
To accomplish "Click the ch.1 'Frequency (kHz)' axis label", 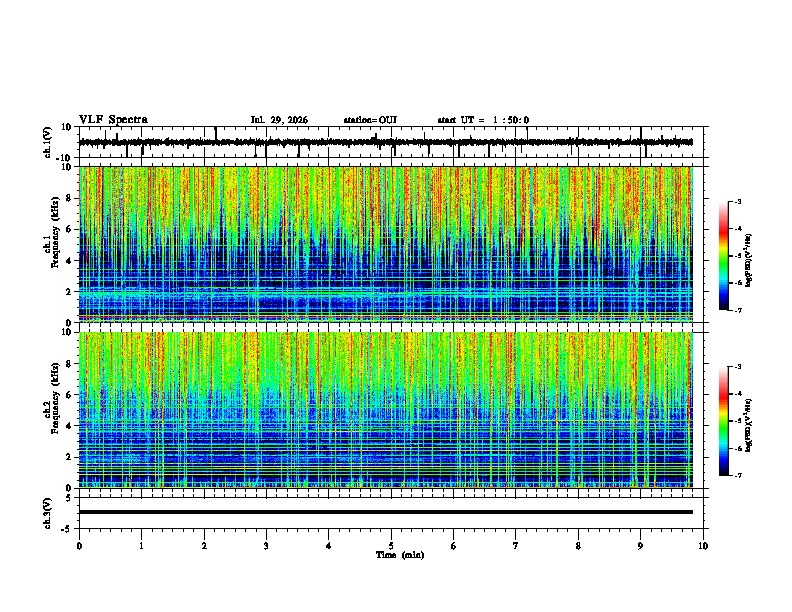I will pyautogui.click(x=55, y=231).
